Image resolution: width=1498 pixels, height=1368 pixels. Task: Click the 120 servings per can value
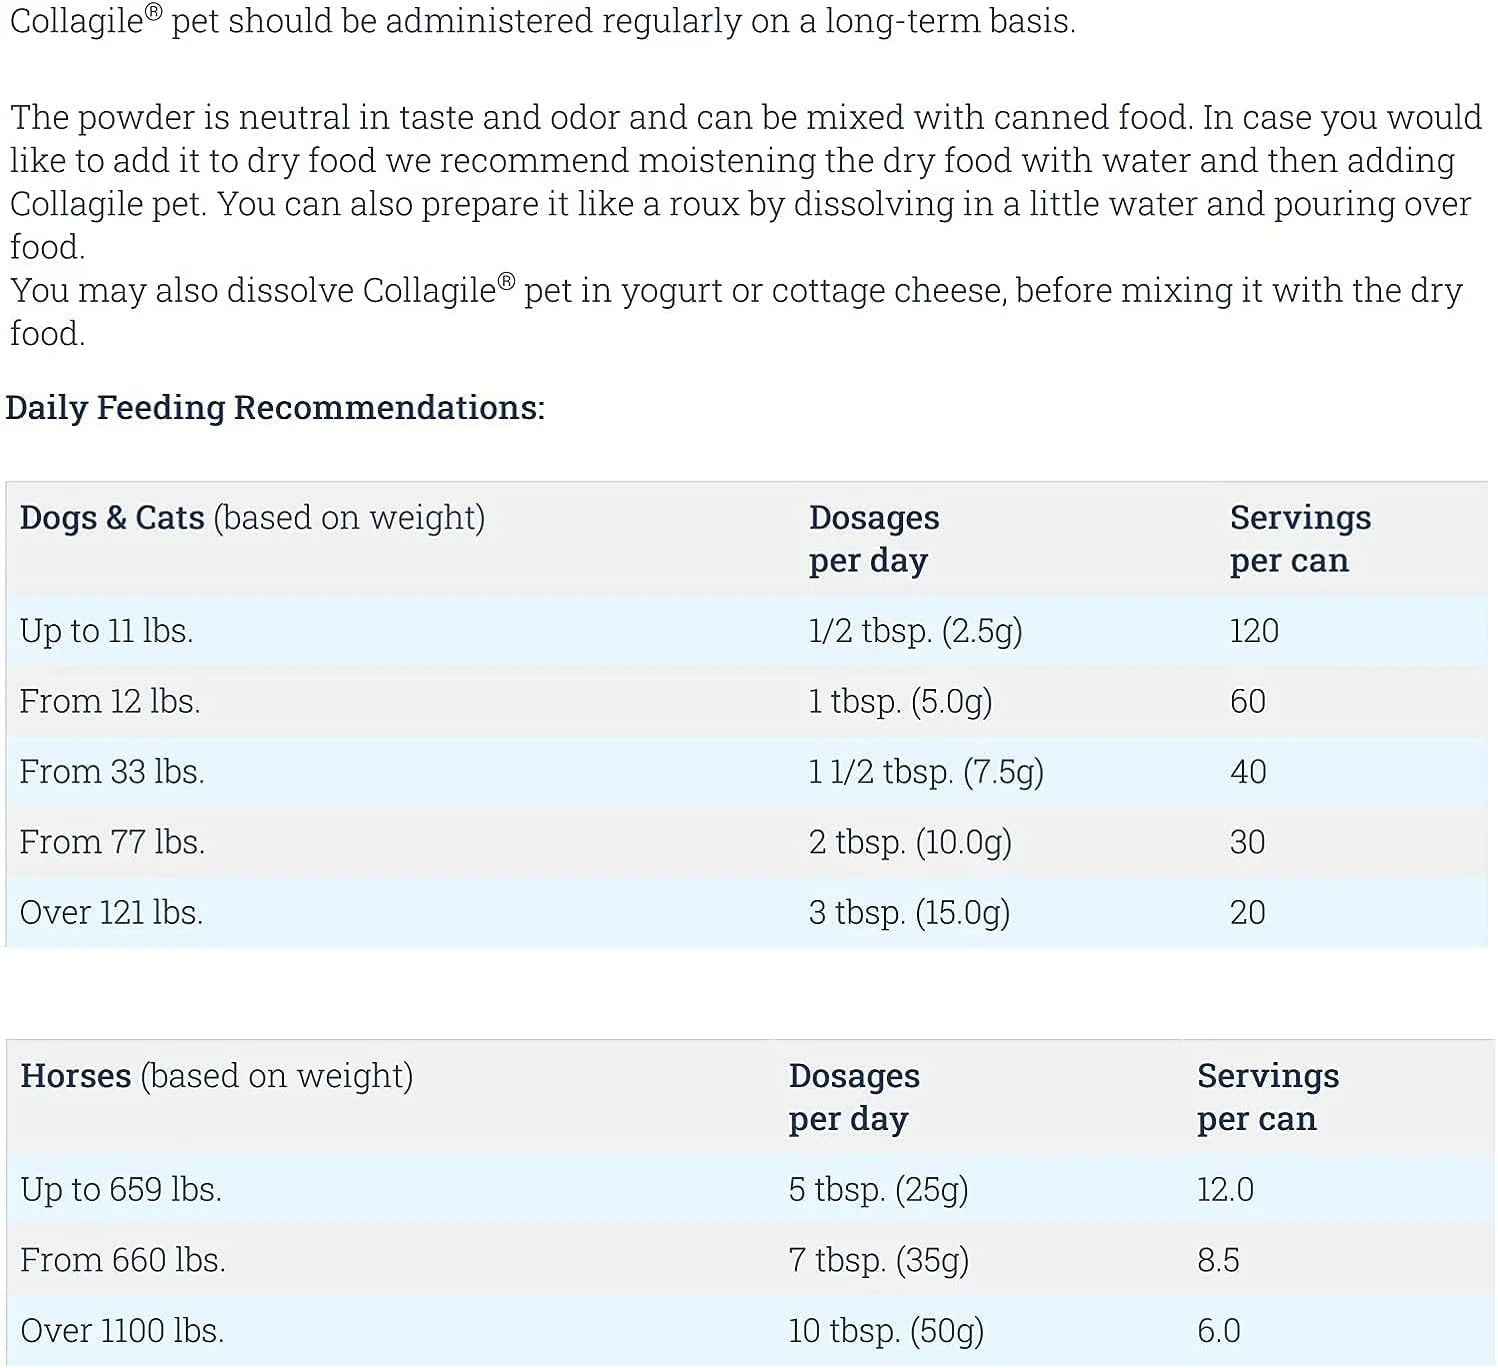pos(1254,631)
